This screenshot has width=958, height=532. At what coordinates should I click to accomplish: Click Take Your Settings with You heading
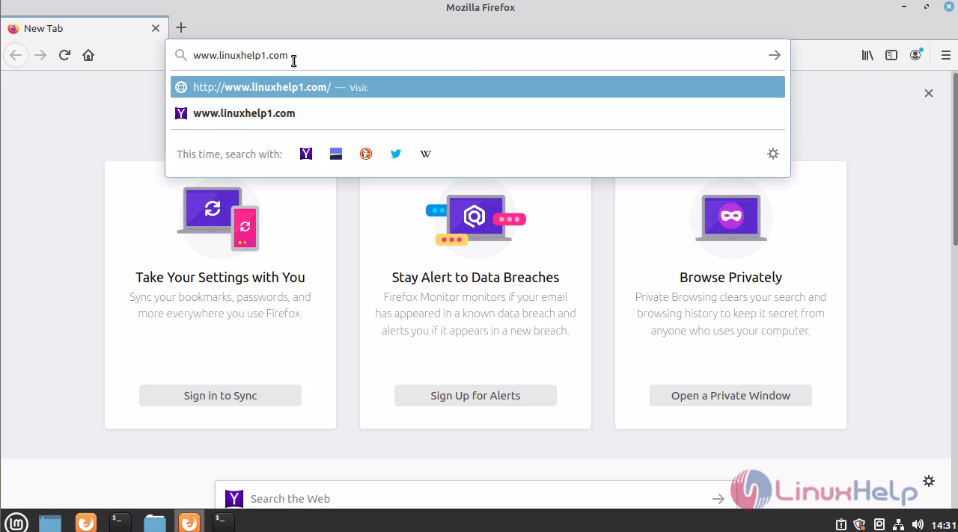tap(220, 277)
